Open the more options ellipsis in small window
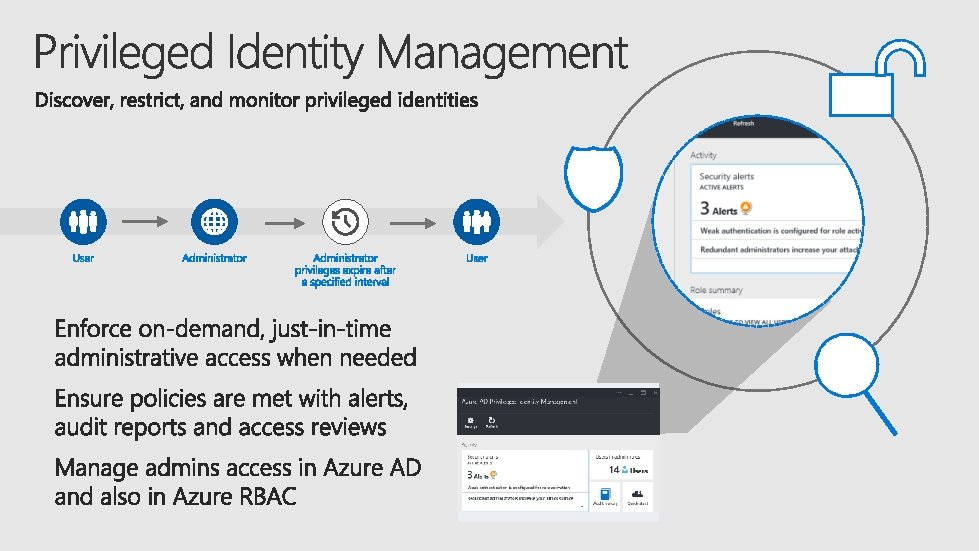The image size is (979, 551). pyautogui.click(x=619, y=393)
